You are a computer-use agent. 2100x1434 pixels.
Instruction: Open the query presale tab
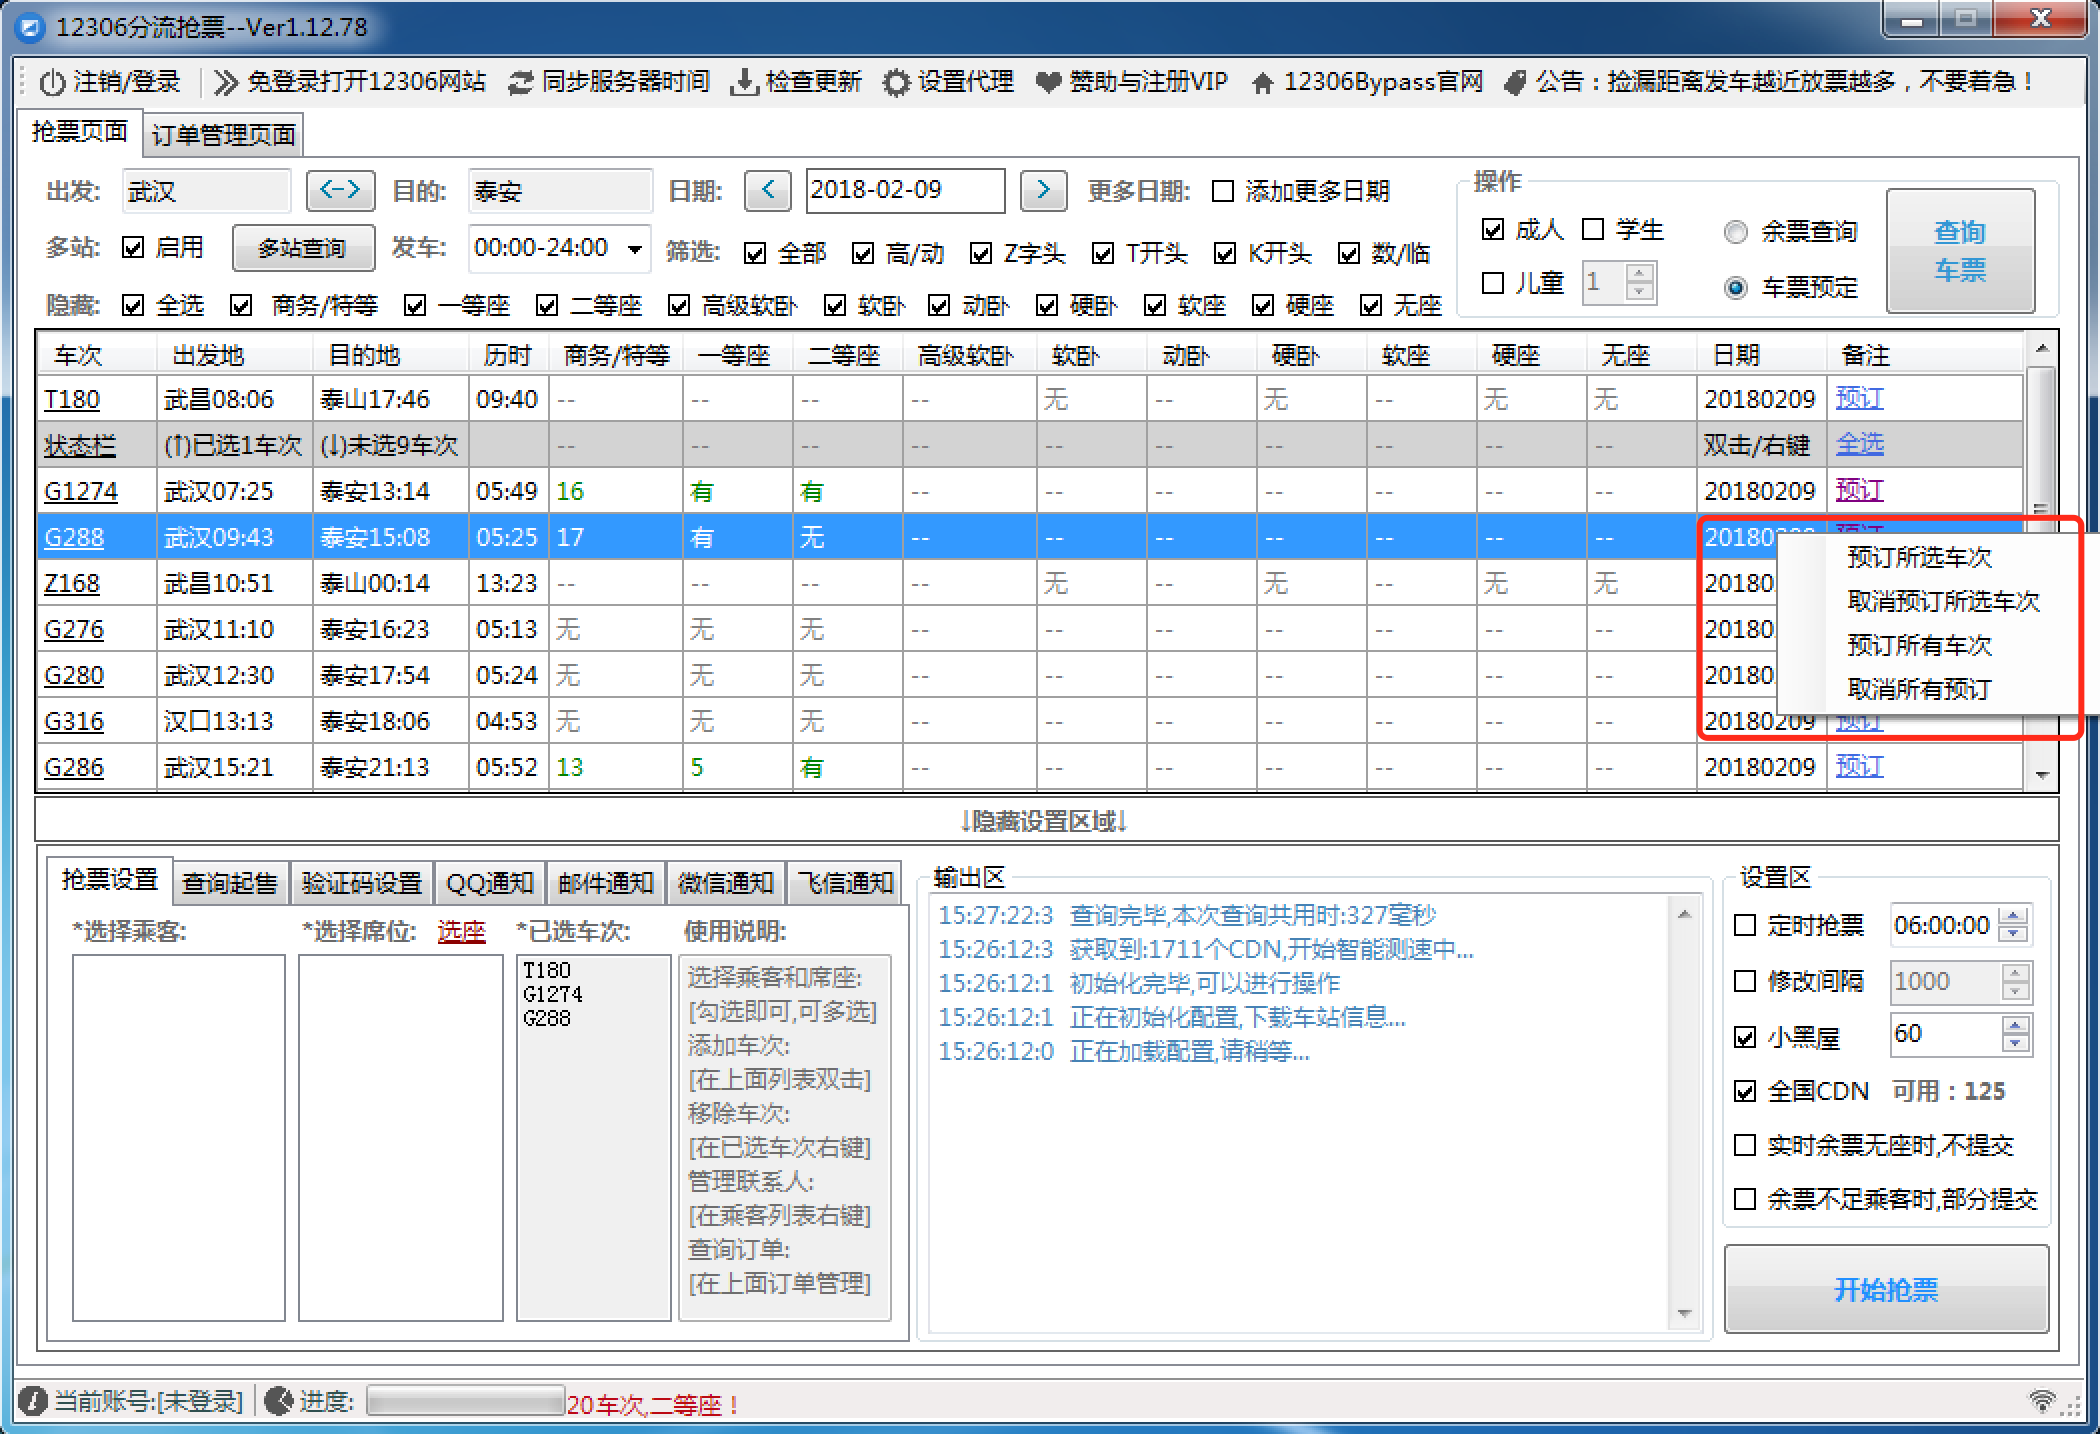[230, 883]
